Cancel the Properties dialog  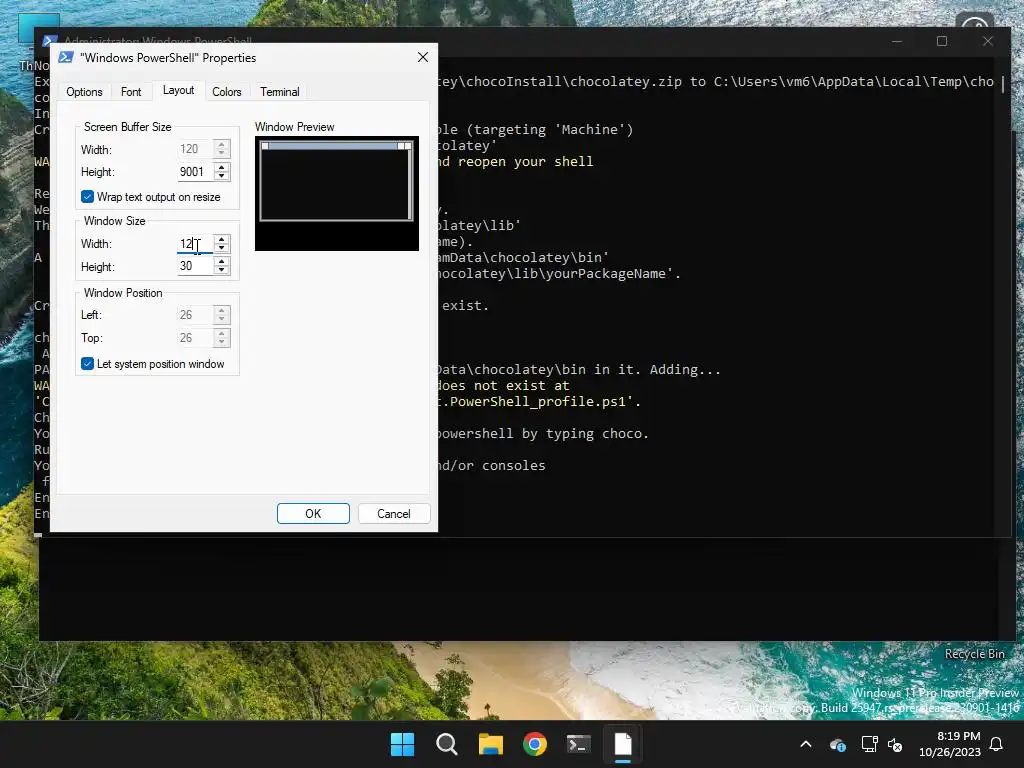[x=394, y=513]
